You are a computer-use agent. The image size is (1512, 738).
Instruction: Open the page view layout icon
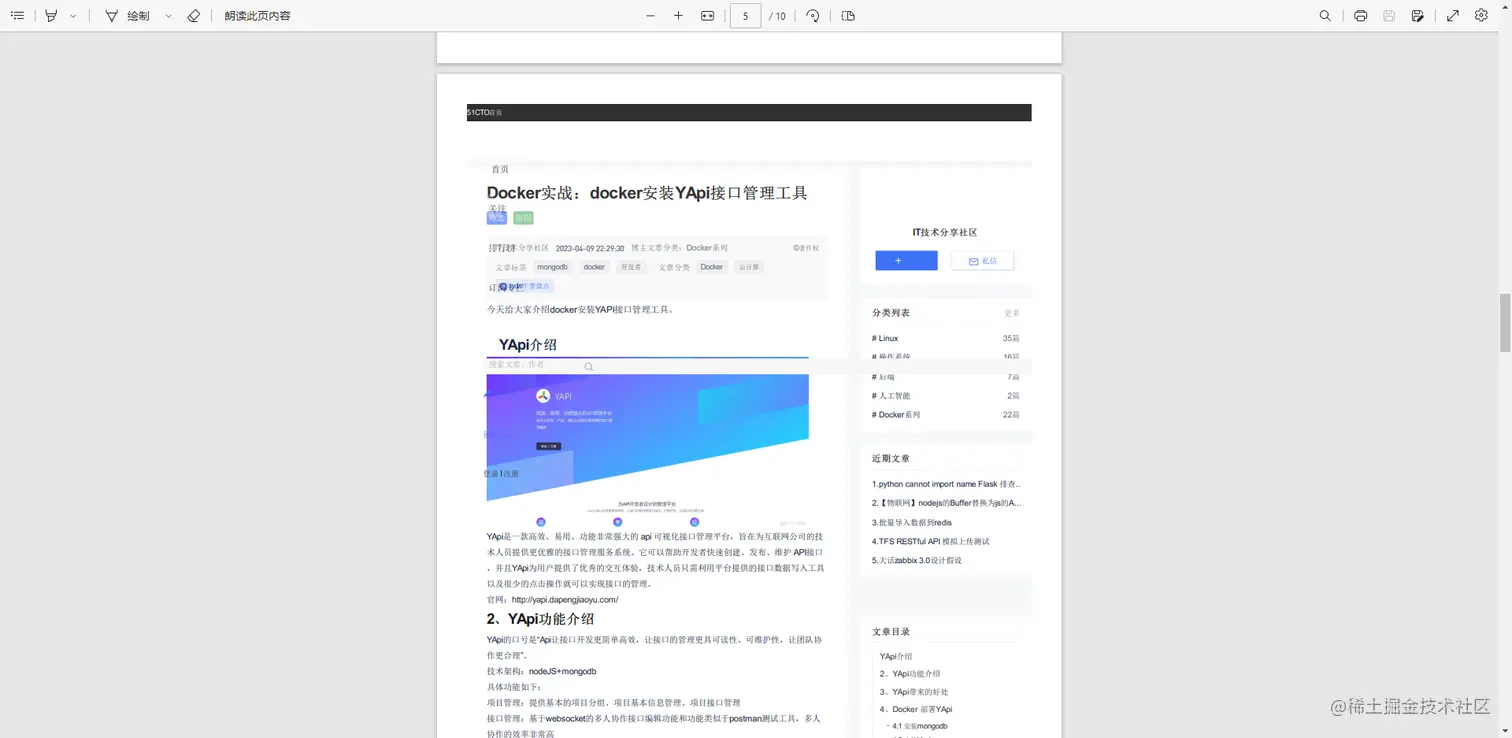[848, 16]
